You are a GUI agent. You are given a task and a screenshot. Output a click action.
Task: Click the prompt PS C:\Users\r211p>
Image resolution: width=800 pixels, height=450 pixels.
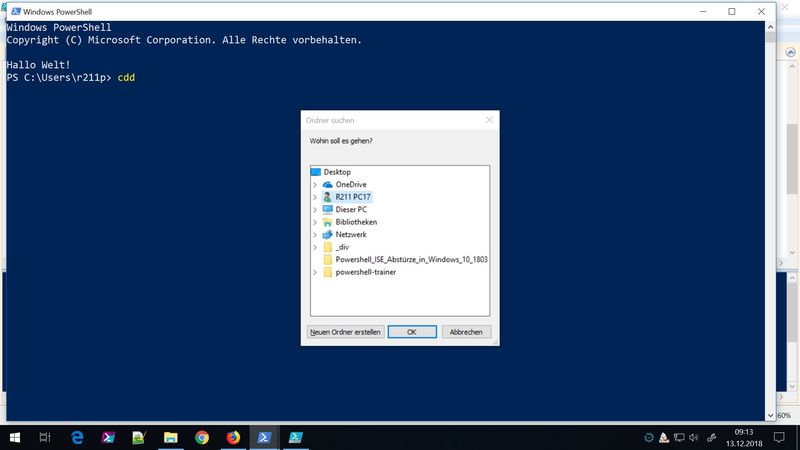coord(59,78)
